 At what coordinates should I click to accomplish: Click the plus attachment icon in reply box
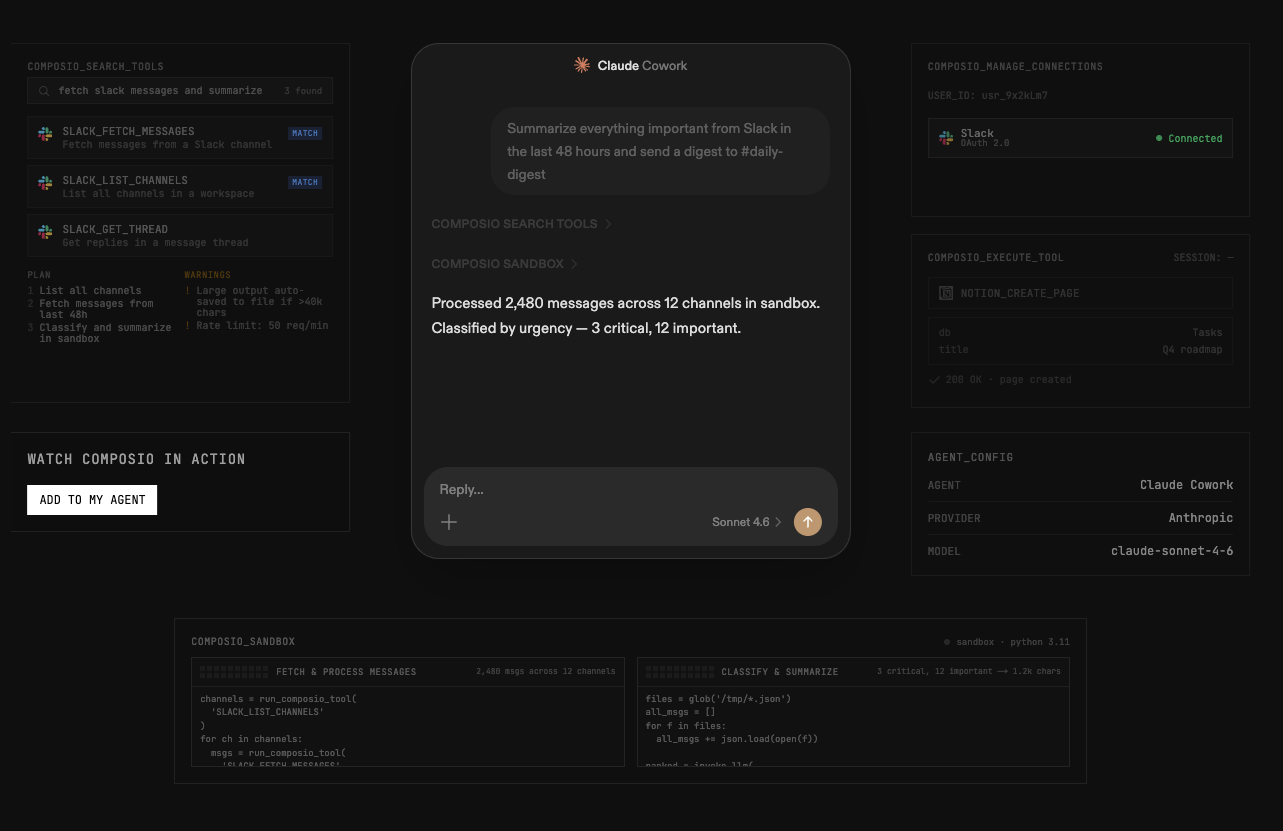point(449,522)
